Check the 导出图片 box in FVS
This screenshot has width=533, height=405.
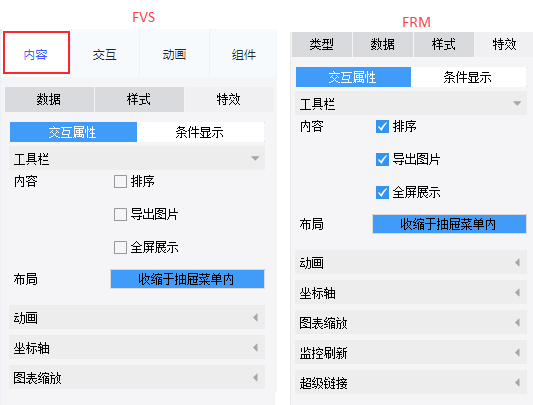click(x=120, y=215)
